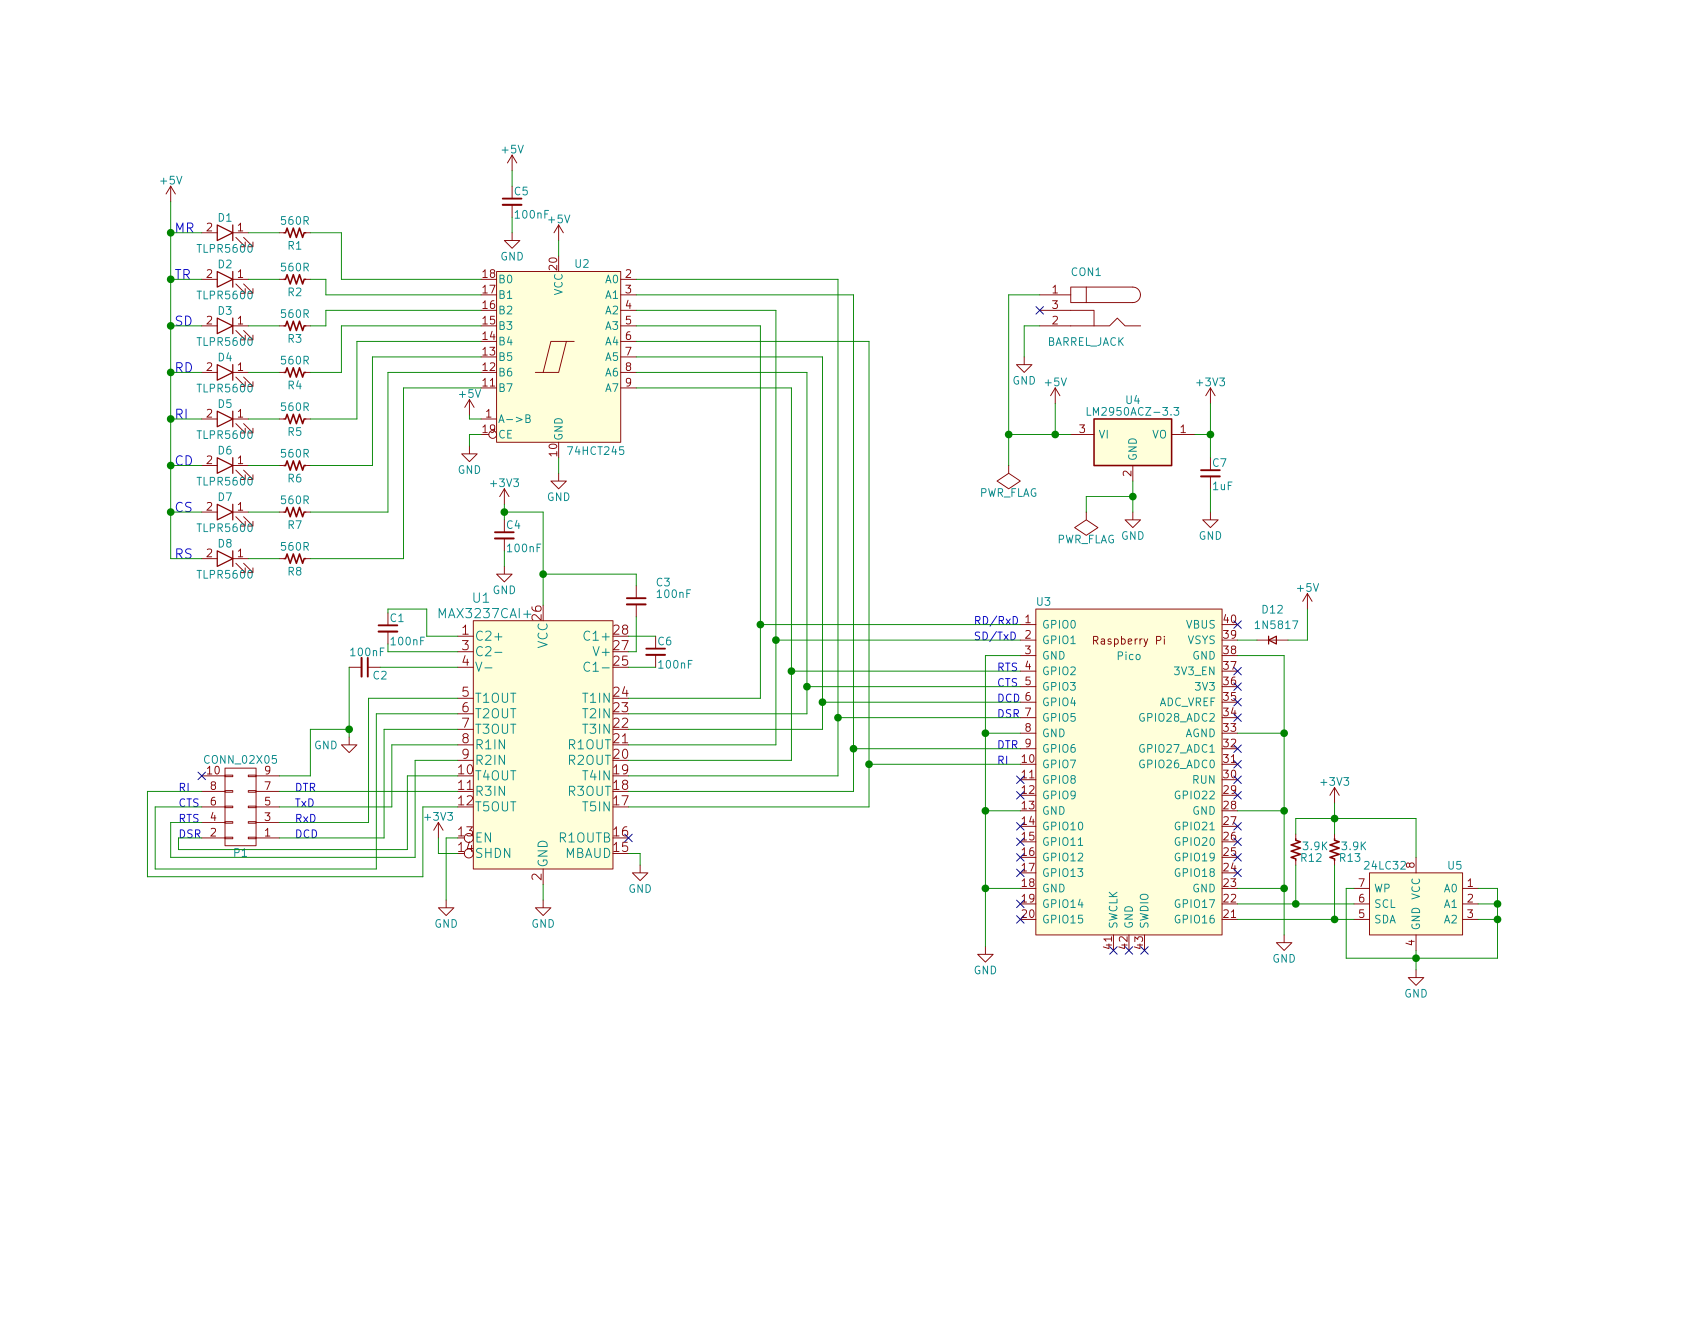The width and height of the screenshot is (1707, 1319).
Task: Click the 'Raspberry Pi' text on U3
Action: pos(1129,640)
